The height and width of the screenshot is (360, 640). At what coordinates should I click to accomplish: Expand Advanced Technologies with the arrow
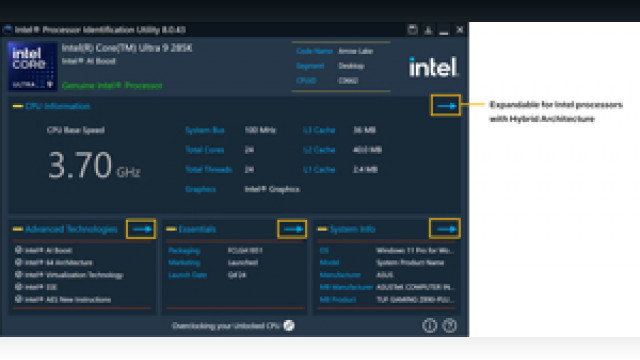141,229
